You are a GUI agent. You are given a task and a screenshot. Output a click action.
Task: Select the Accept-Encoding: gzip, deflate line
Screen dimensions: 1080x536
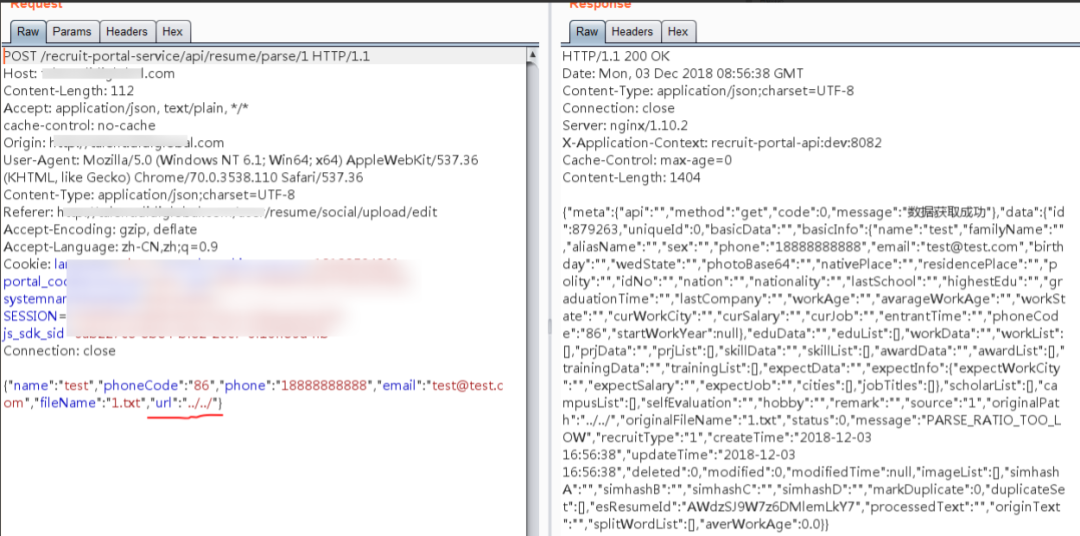tap(100, 229)
